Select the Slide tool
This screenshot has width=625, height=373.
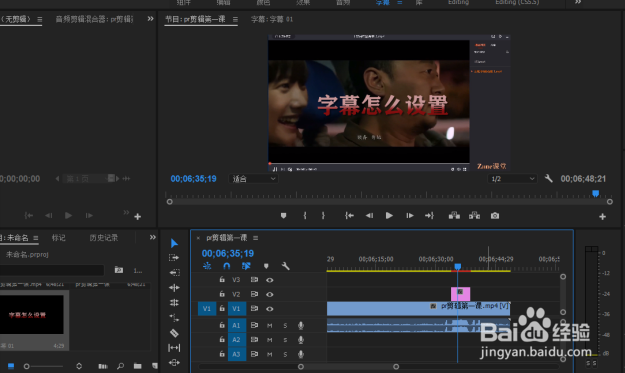(174, 363)
